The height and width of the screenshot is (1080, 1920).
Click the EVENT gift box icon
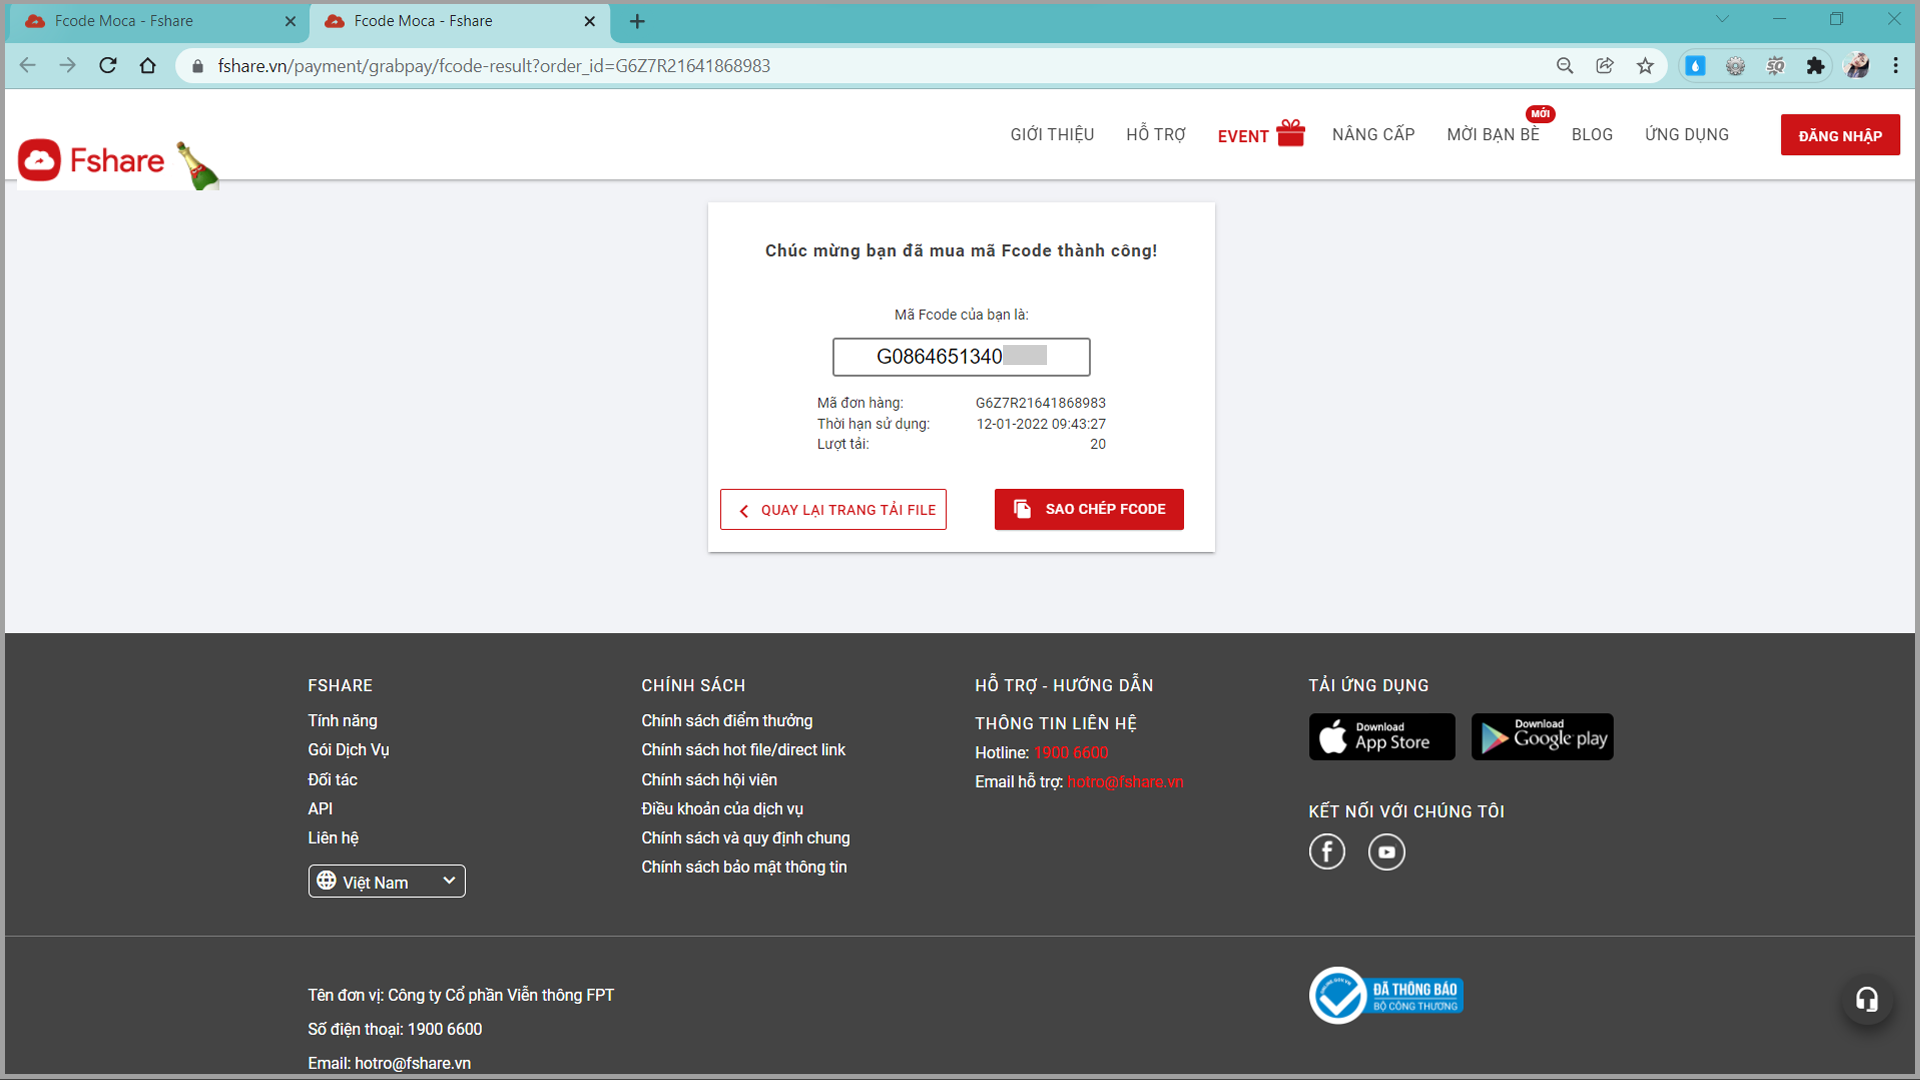[x=1290, y=133]
